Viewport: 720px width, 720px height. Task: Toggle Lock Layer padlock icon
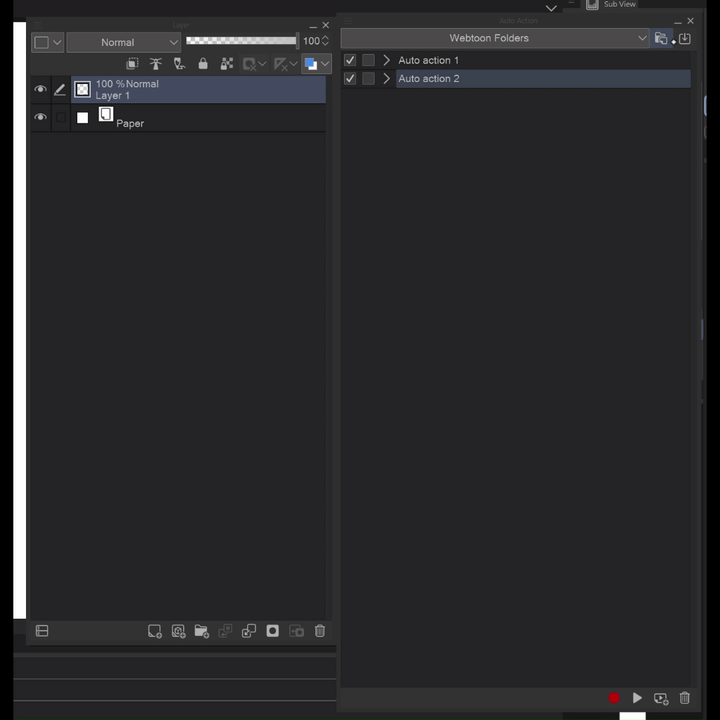[202, 64]
